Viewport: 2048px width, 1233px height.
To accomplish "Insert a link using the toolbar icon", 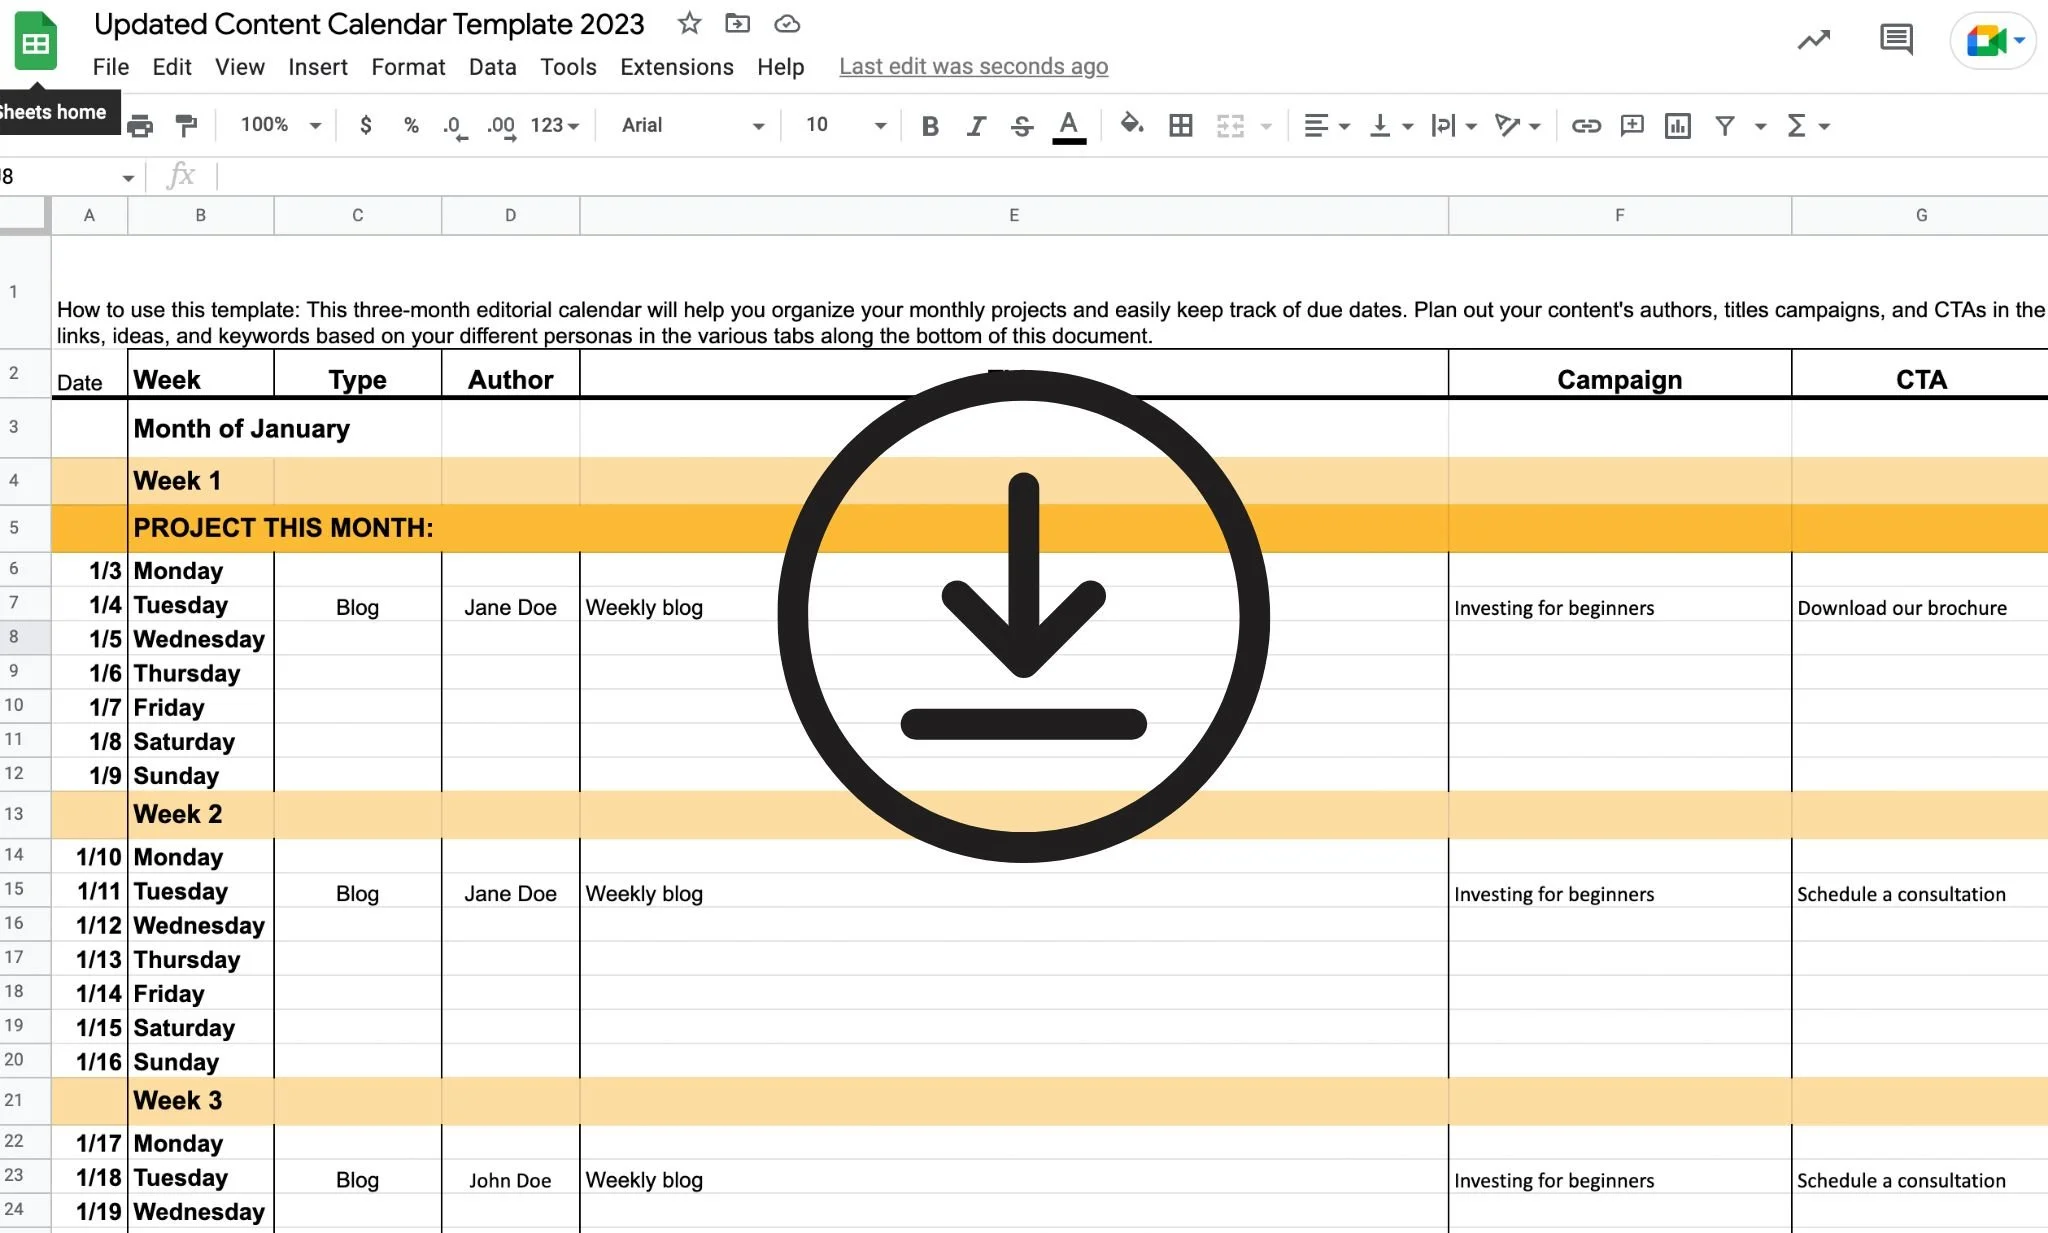I will [1586, 126].
